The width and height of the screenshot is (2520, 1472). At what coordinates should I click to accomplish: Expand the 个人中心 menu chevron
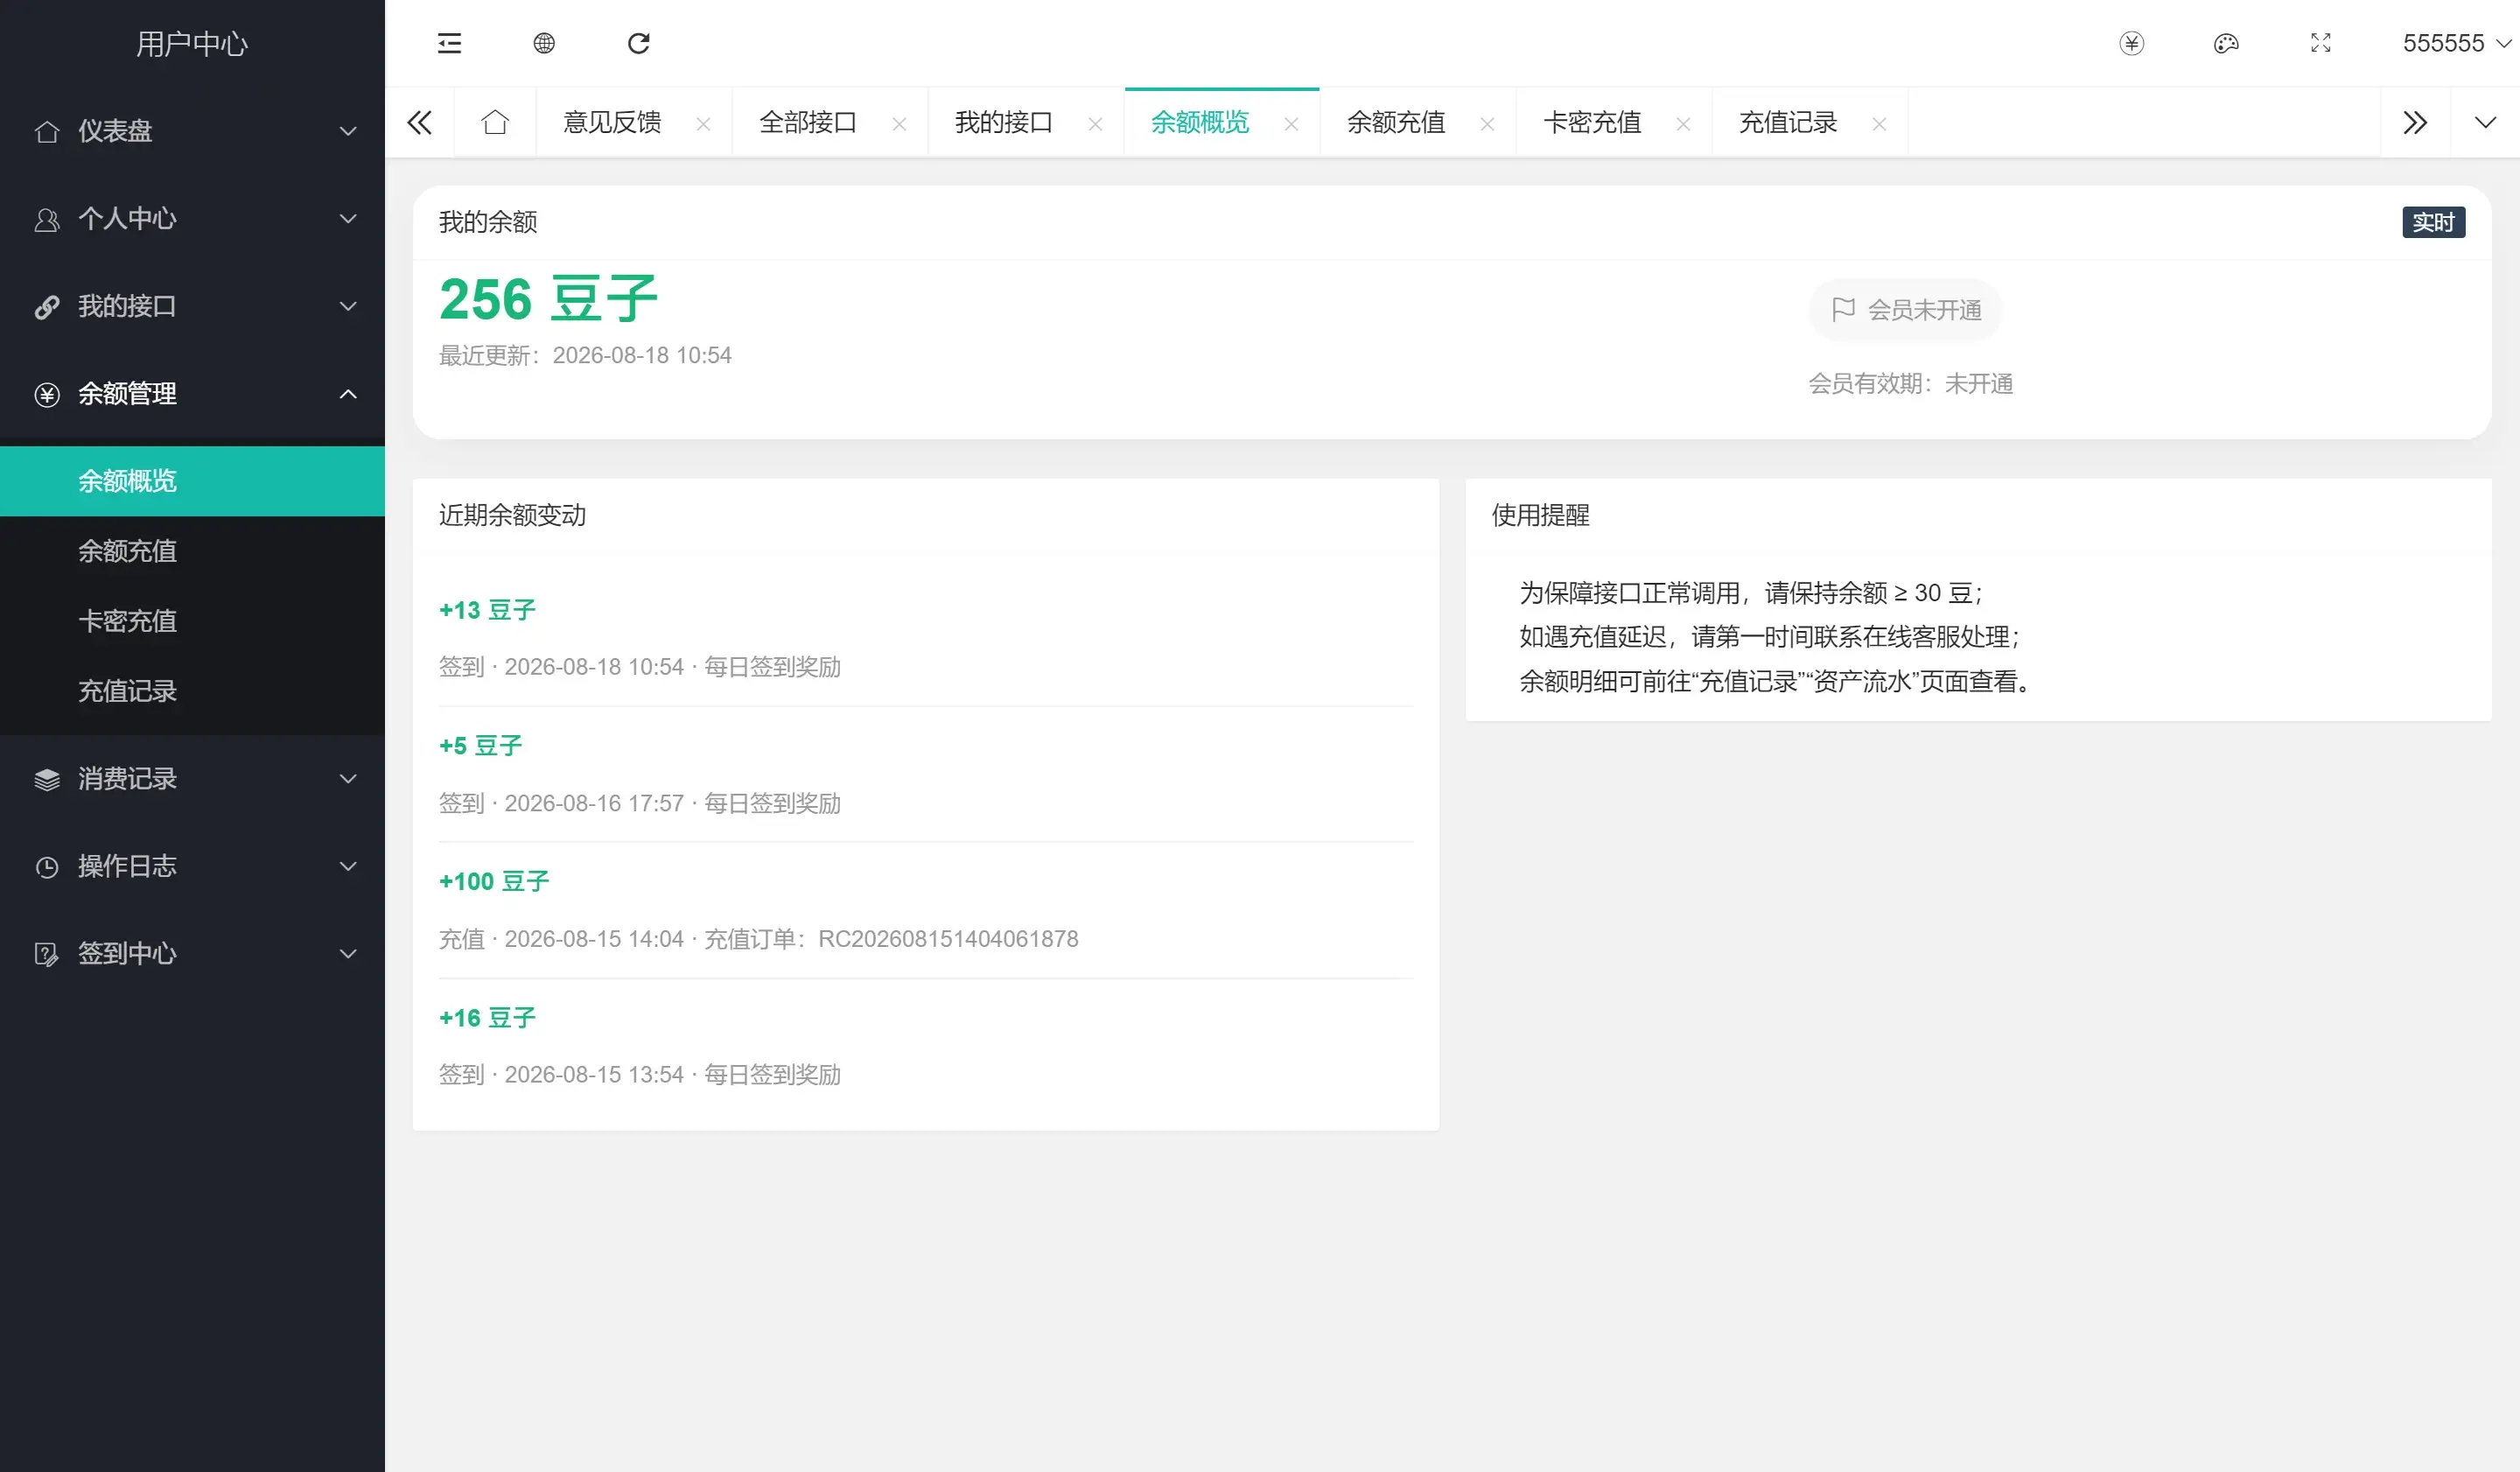[x=348, y=219]
